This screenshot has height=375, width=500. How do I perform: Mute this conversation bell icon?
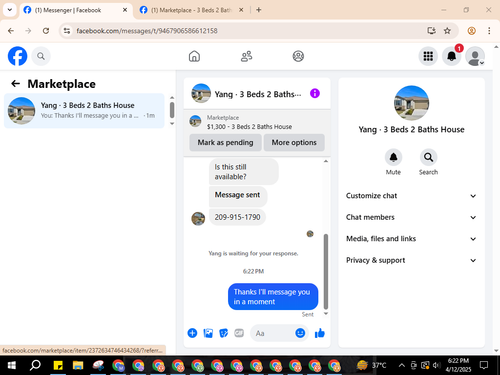coord(393,157)
